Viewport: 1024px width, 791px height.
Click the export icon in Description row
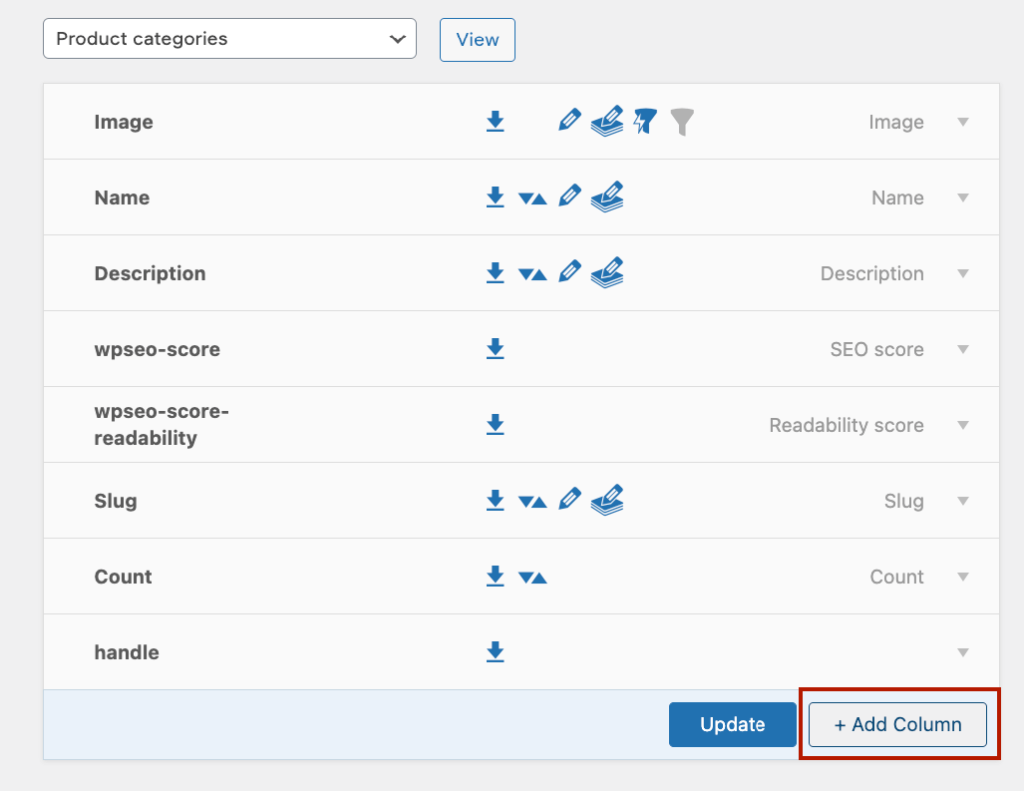click(495, 273)
